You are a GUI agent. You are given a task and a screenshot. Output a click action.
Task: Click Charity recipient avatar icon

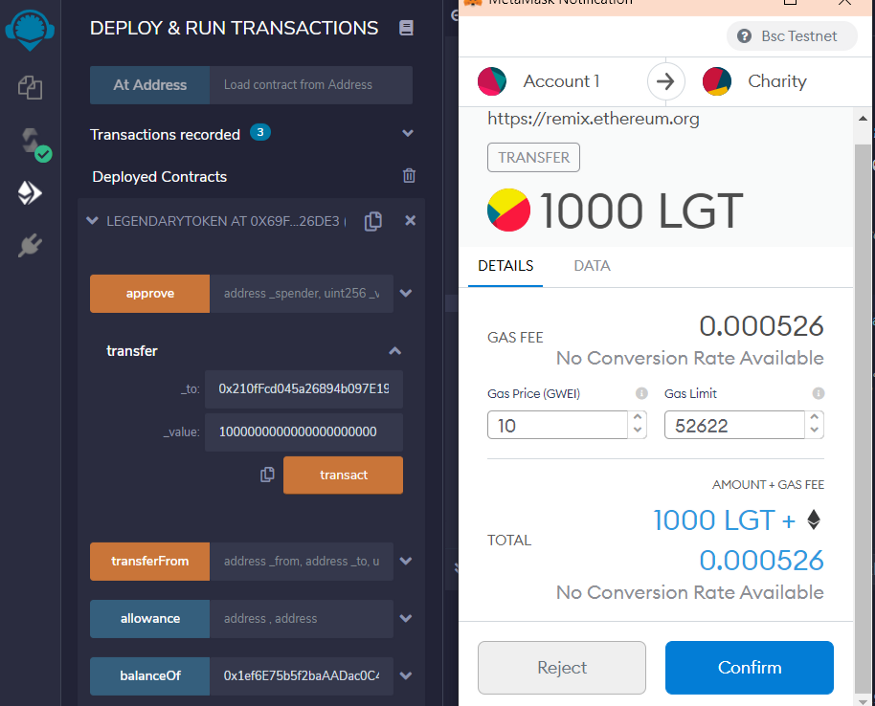pos(717,81)
